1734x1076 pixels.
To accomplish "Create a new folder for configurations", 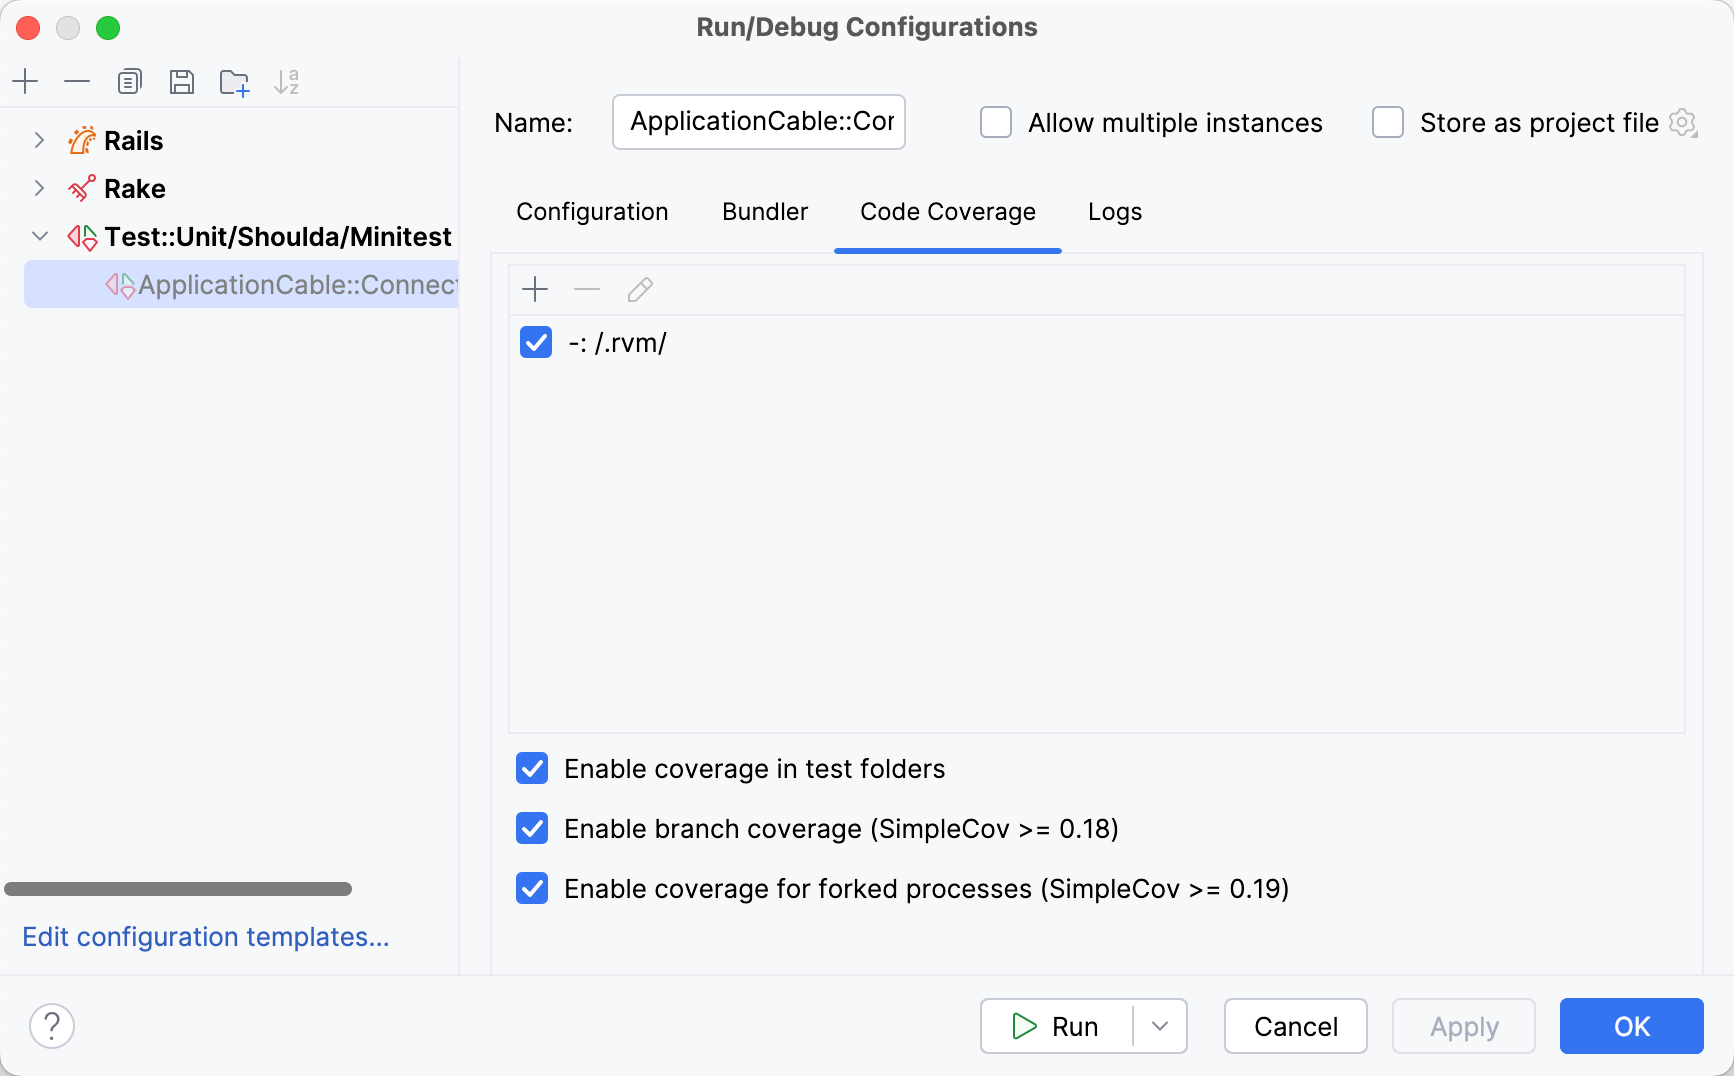I will click(x=234, y=81).
